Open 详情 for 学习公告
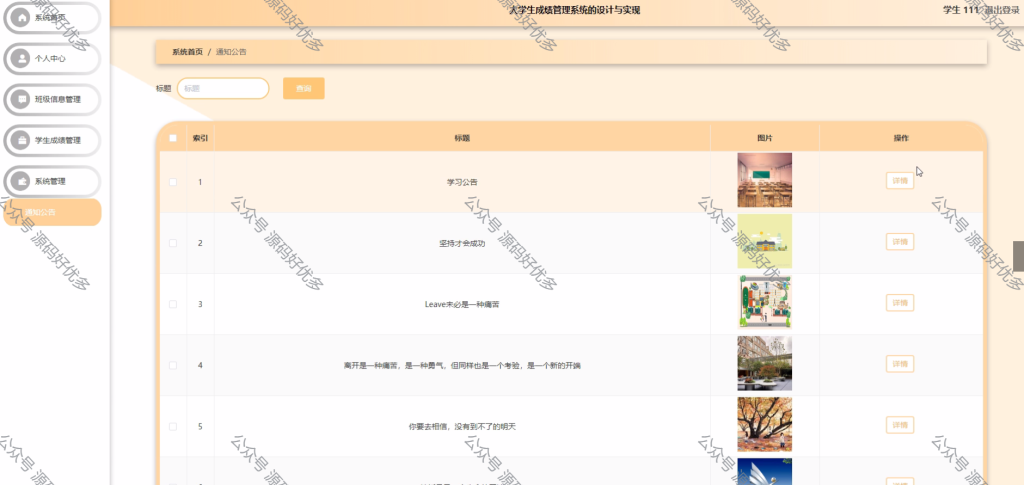Screen dimensions: 1024x485 tap(900, 181)
